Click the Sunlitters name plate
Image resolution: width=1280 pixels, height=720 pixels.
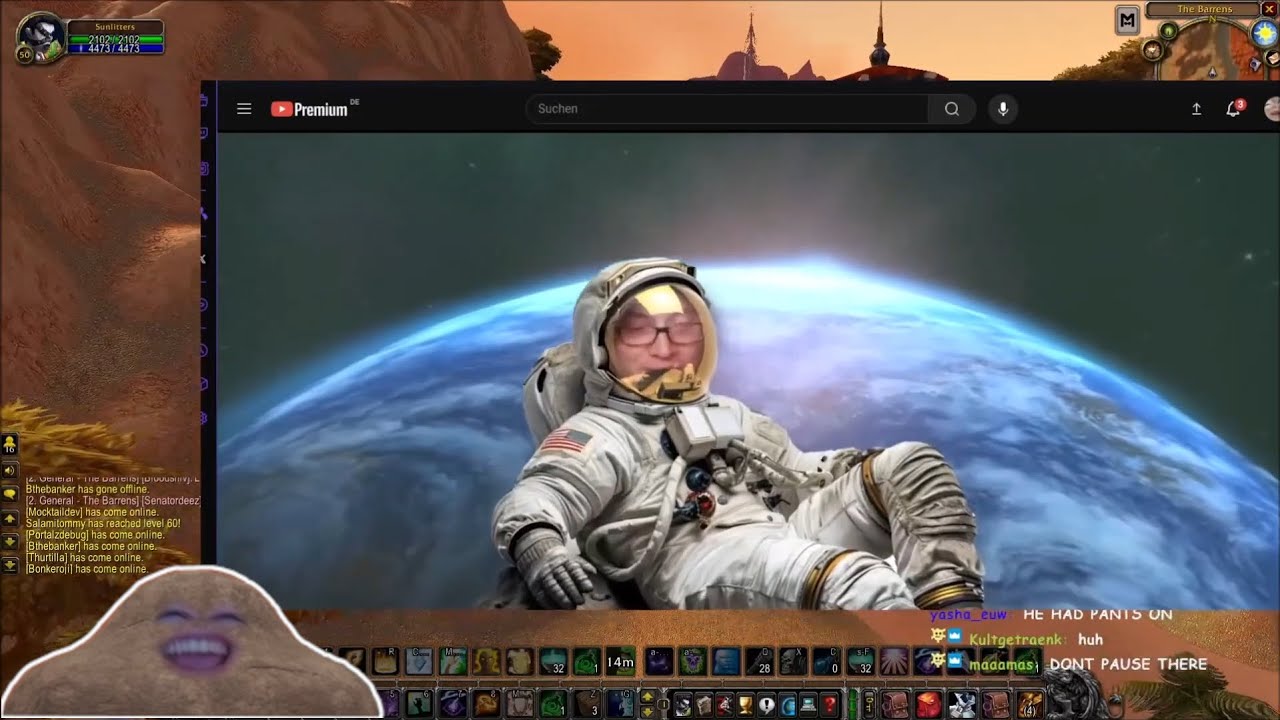coord(115,27)
